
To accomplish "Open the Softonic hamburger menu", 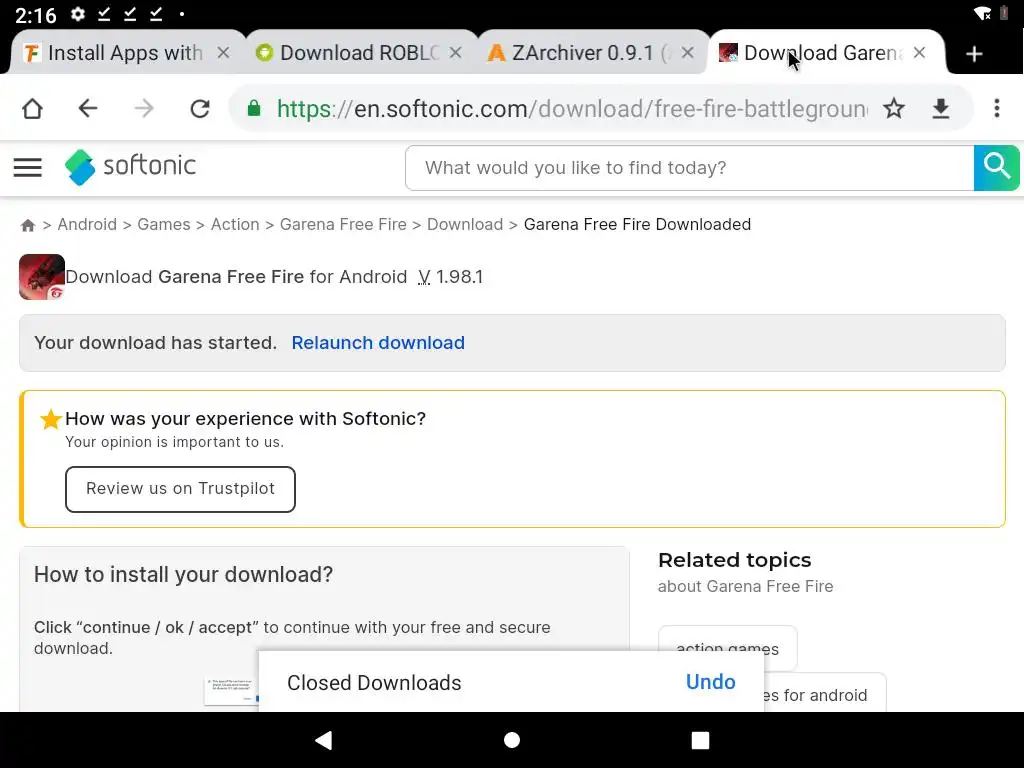I will click(28, 168).
